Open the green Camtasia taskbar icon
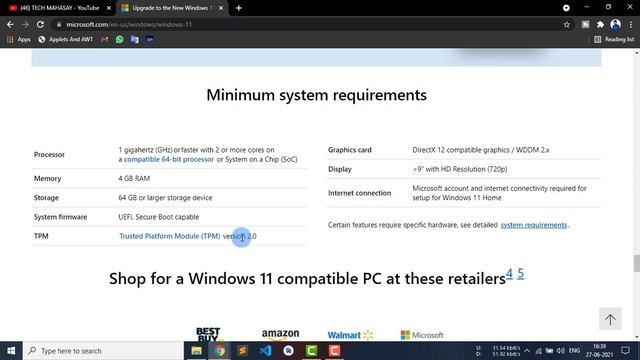Viewport: 640px width, 360px height. pos(311,351)
